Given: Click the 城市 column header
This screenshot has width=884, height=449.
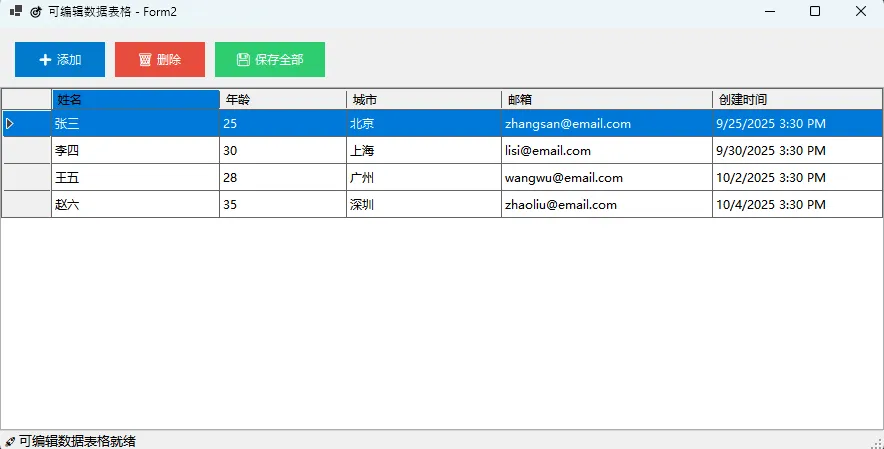Looking at the screenshot, I should (x=424, y=99).
